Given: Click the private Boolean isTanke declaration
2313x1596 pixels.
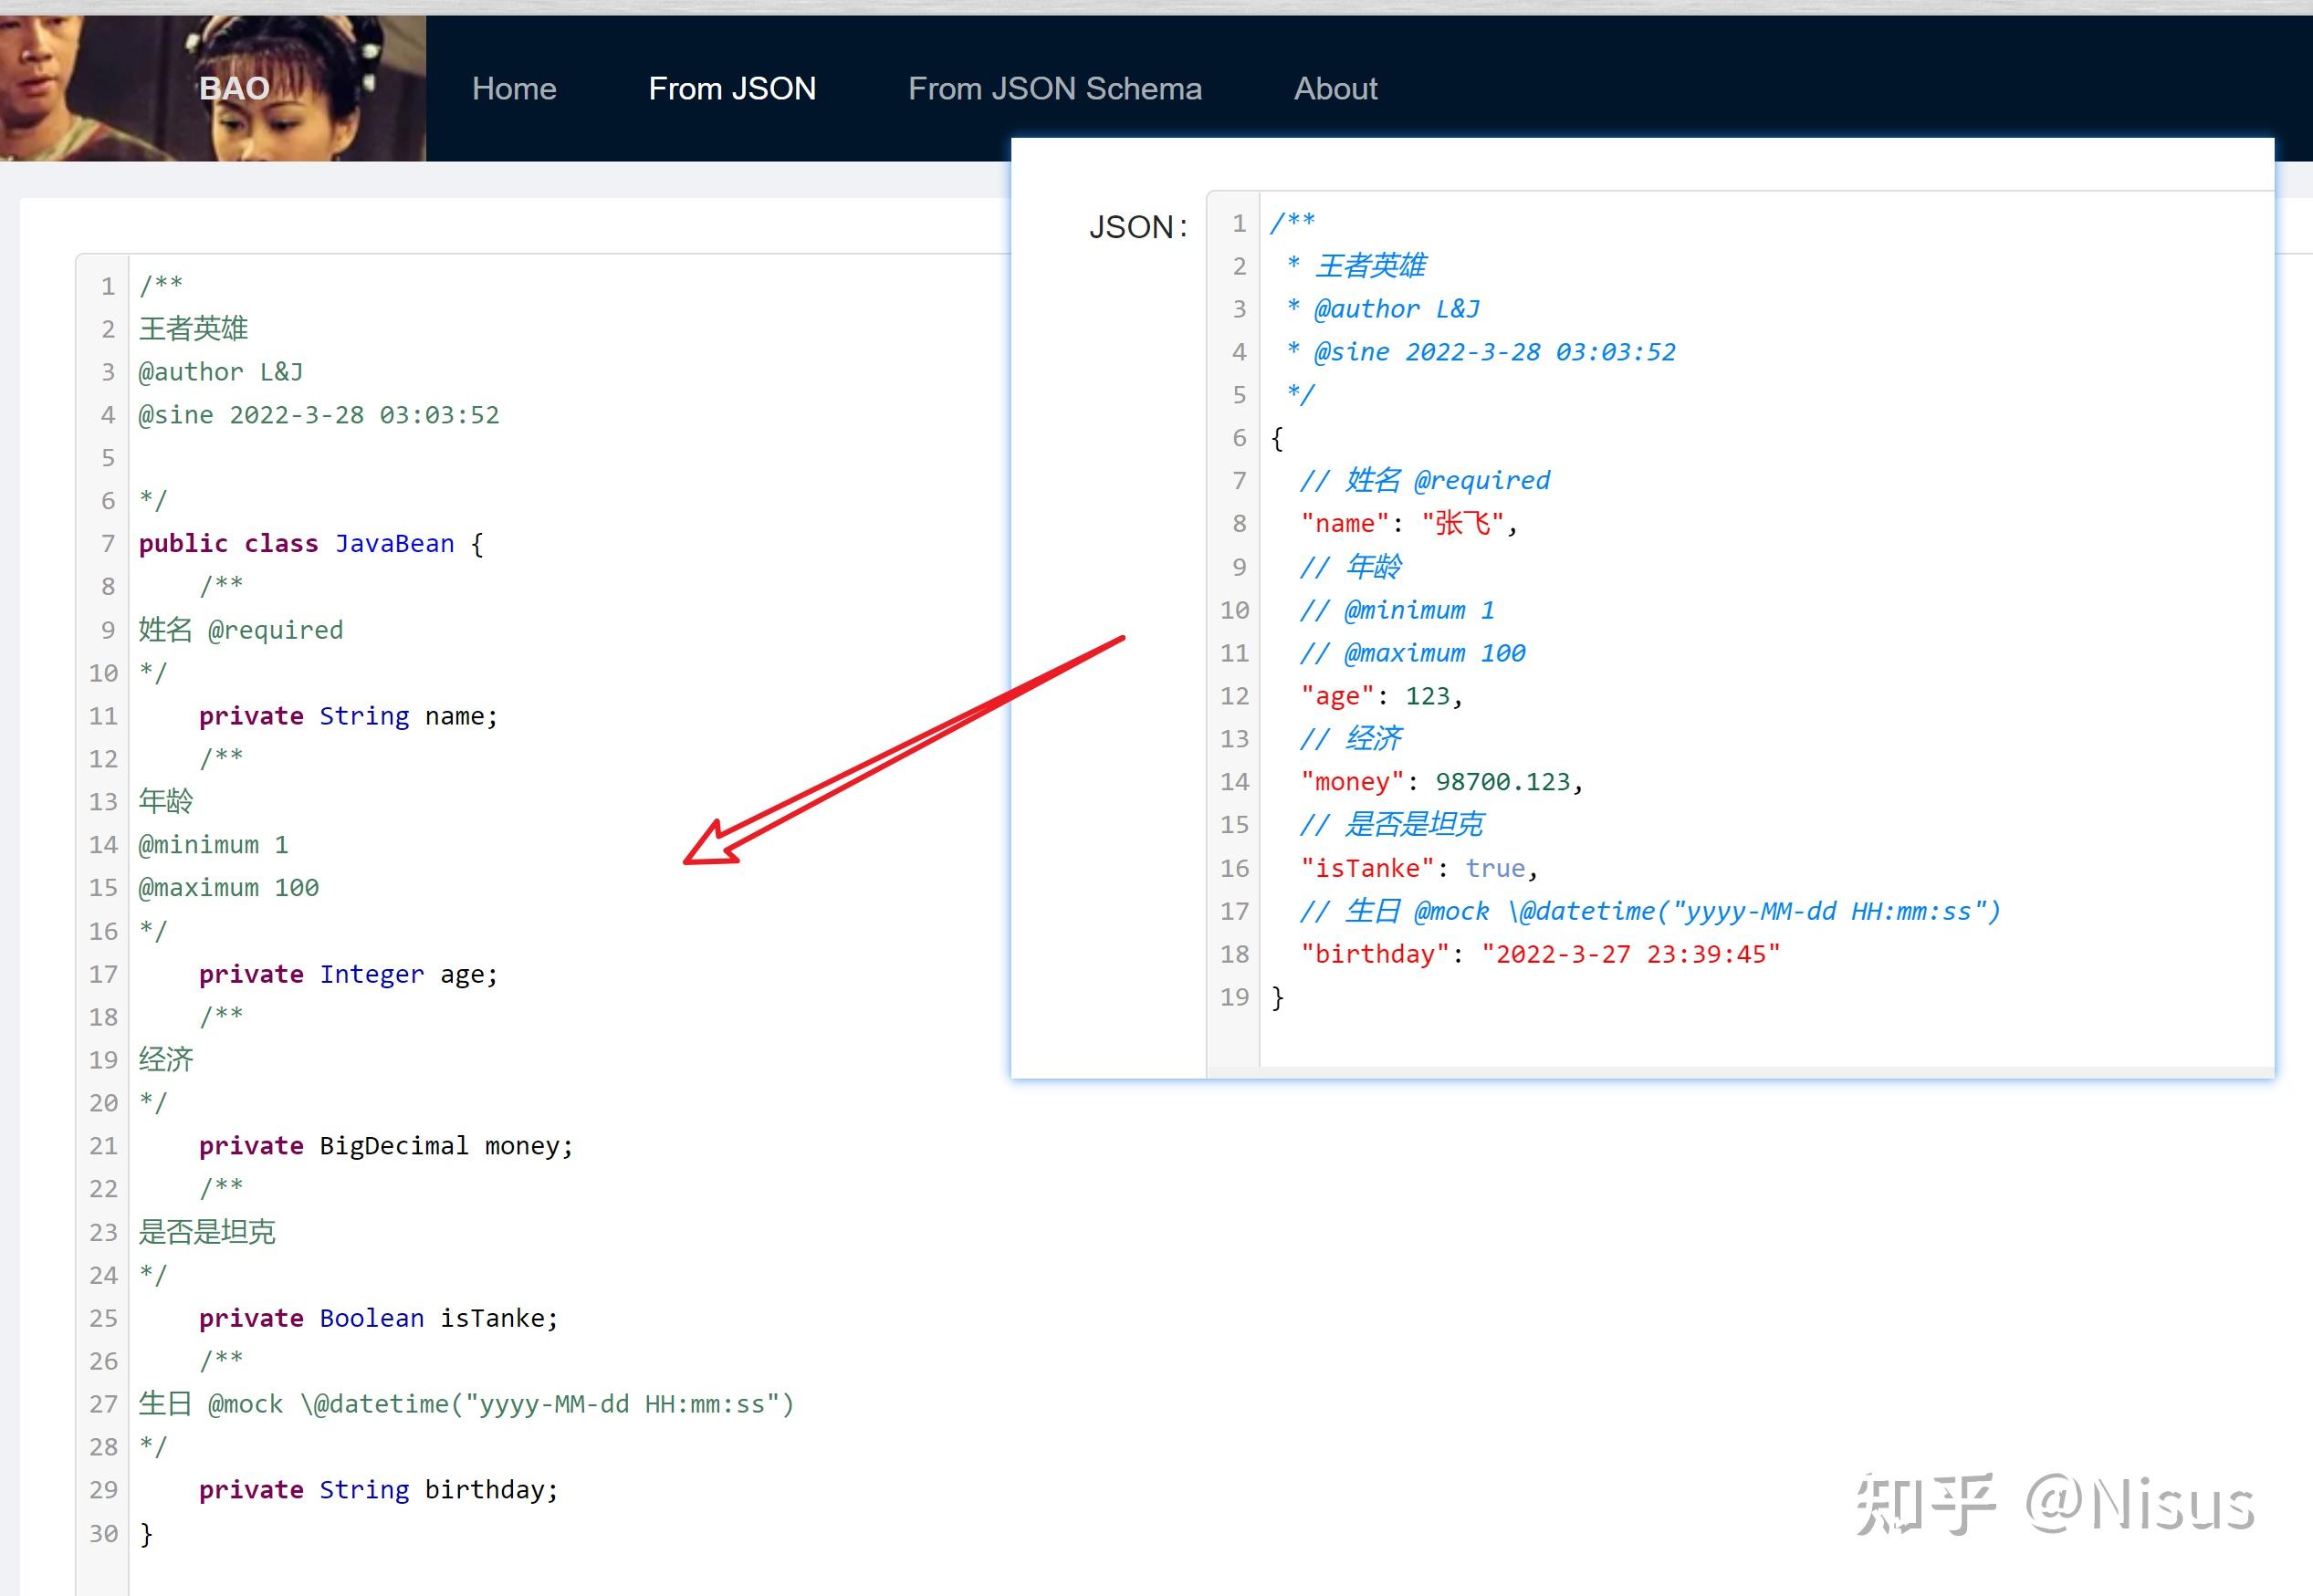Looking at the screenshot, I should (378, 1318).
